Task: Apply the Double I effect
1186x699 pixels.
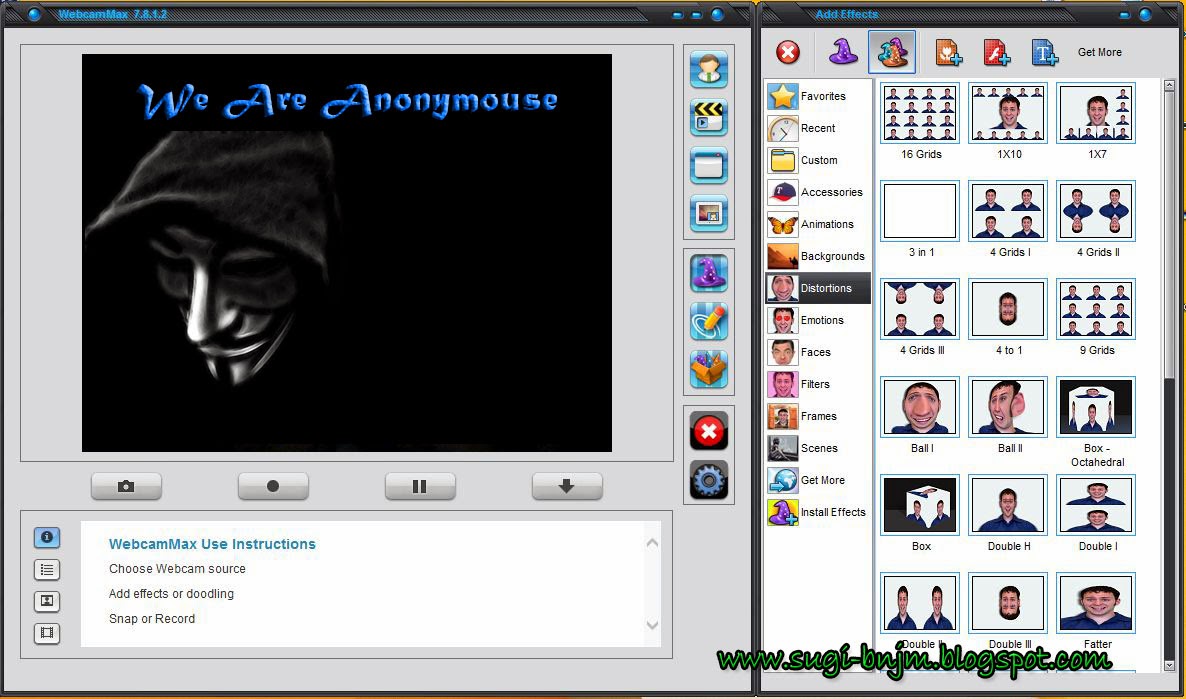Action: pyautogui.click(x=1096, y=505)
